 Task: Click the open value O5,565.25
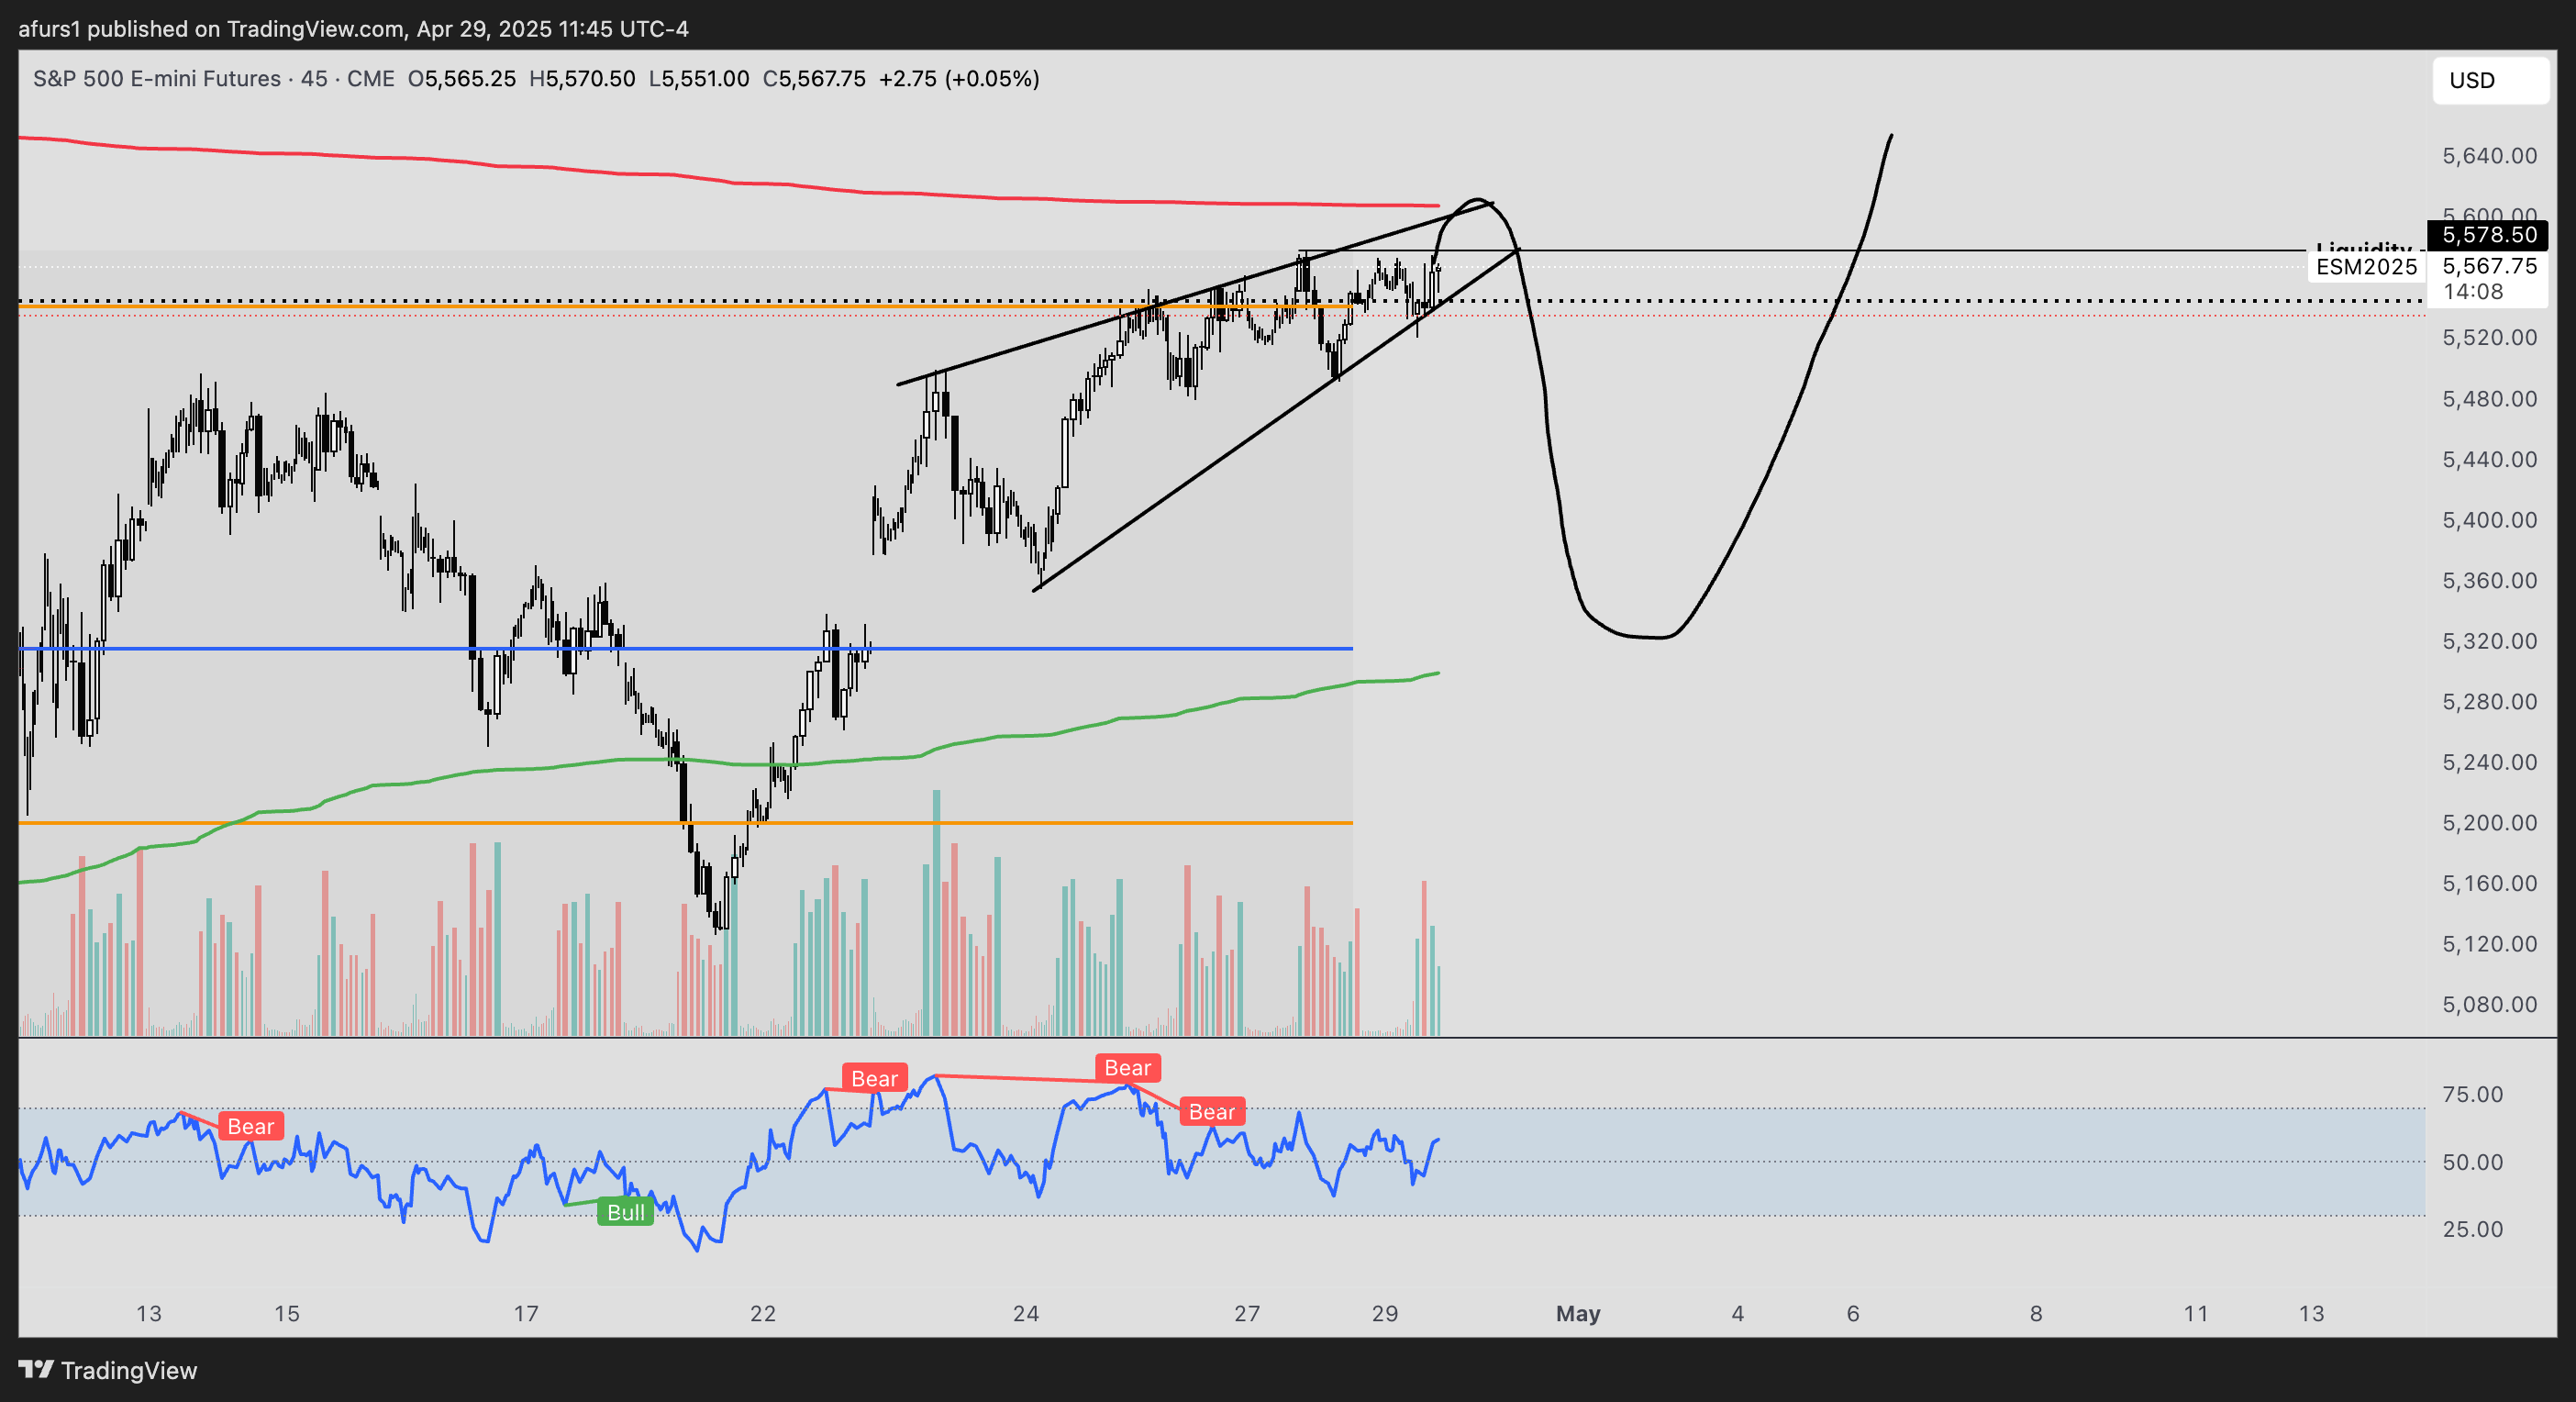coord(462,78)
